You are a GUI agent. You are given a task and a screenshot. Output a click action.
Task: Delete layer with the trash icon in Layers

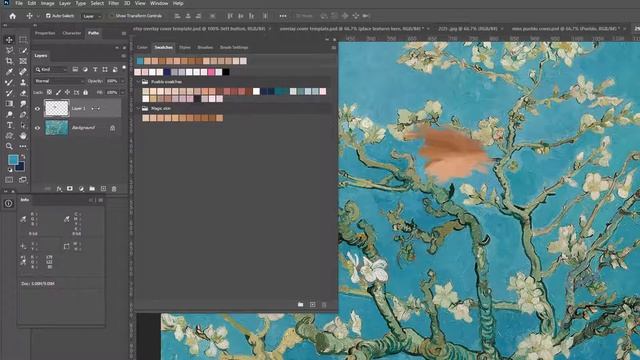click(114, 189)
